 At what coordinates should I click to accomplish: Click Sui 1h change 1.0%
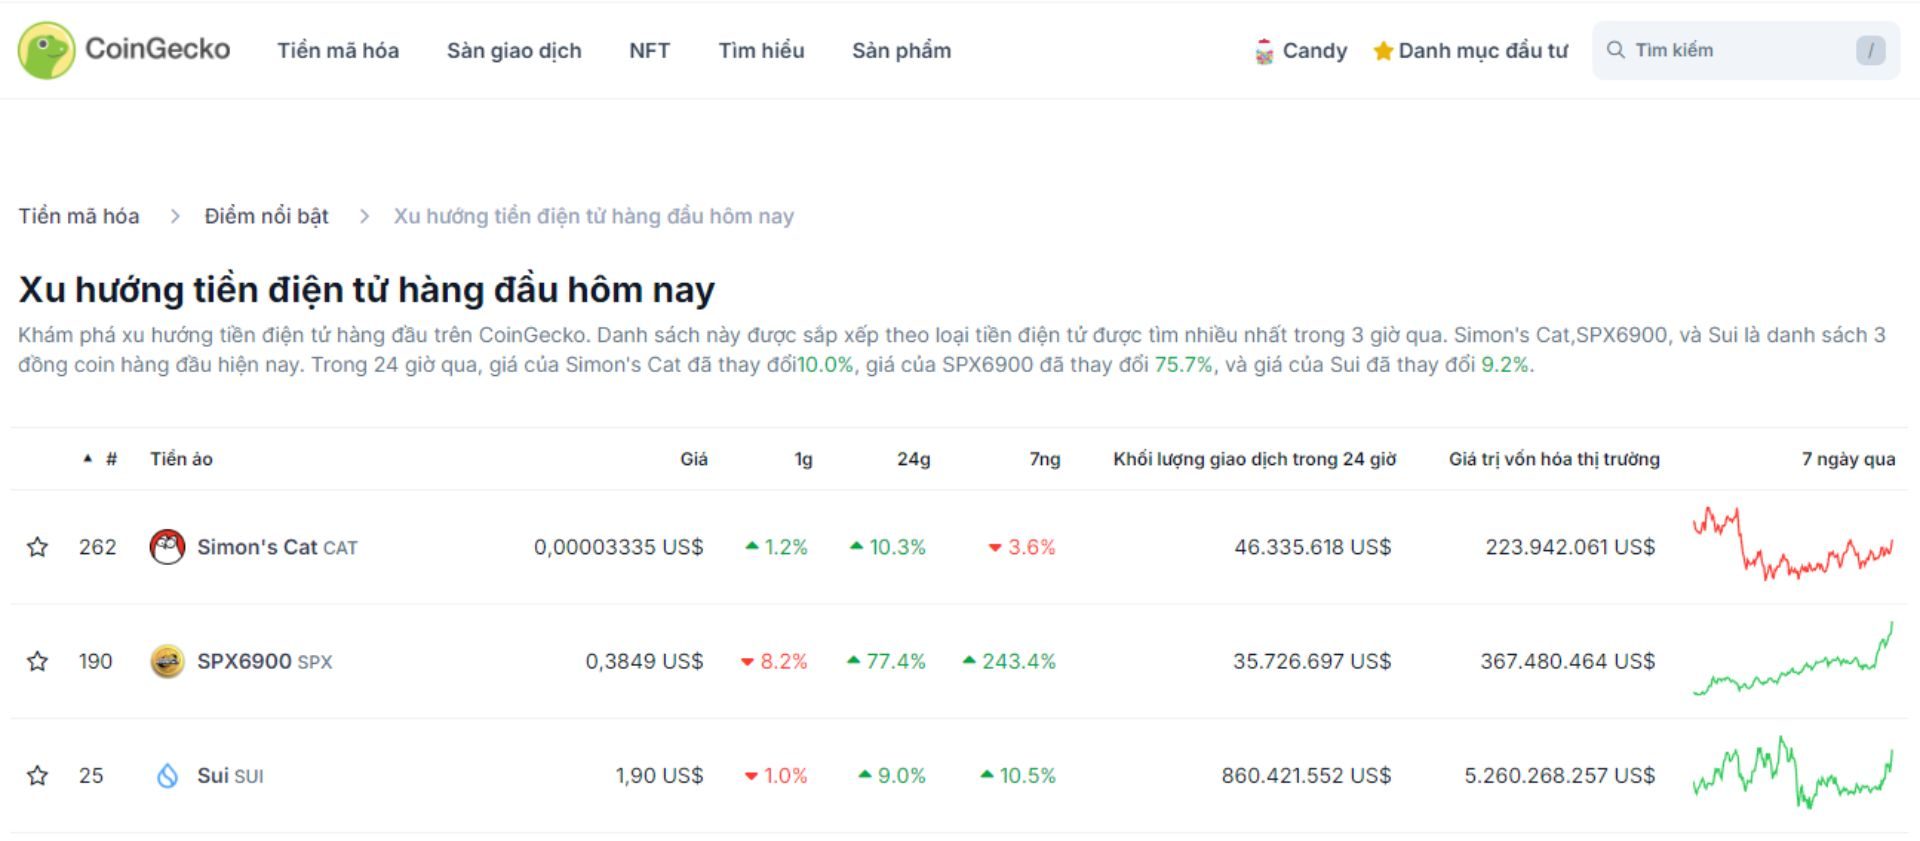click(x=776, y=775)
